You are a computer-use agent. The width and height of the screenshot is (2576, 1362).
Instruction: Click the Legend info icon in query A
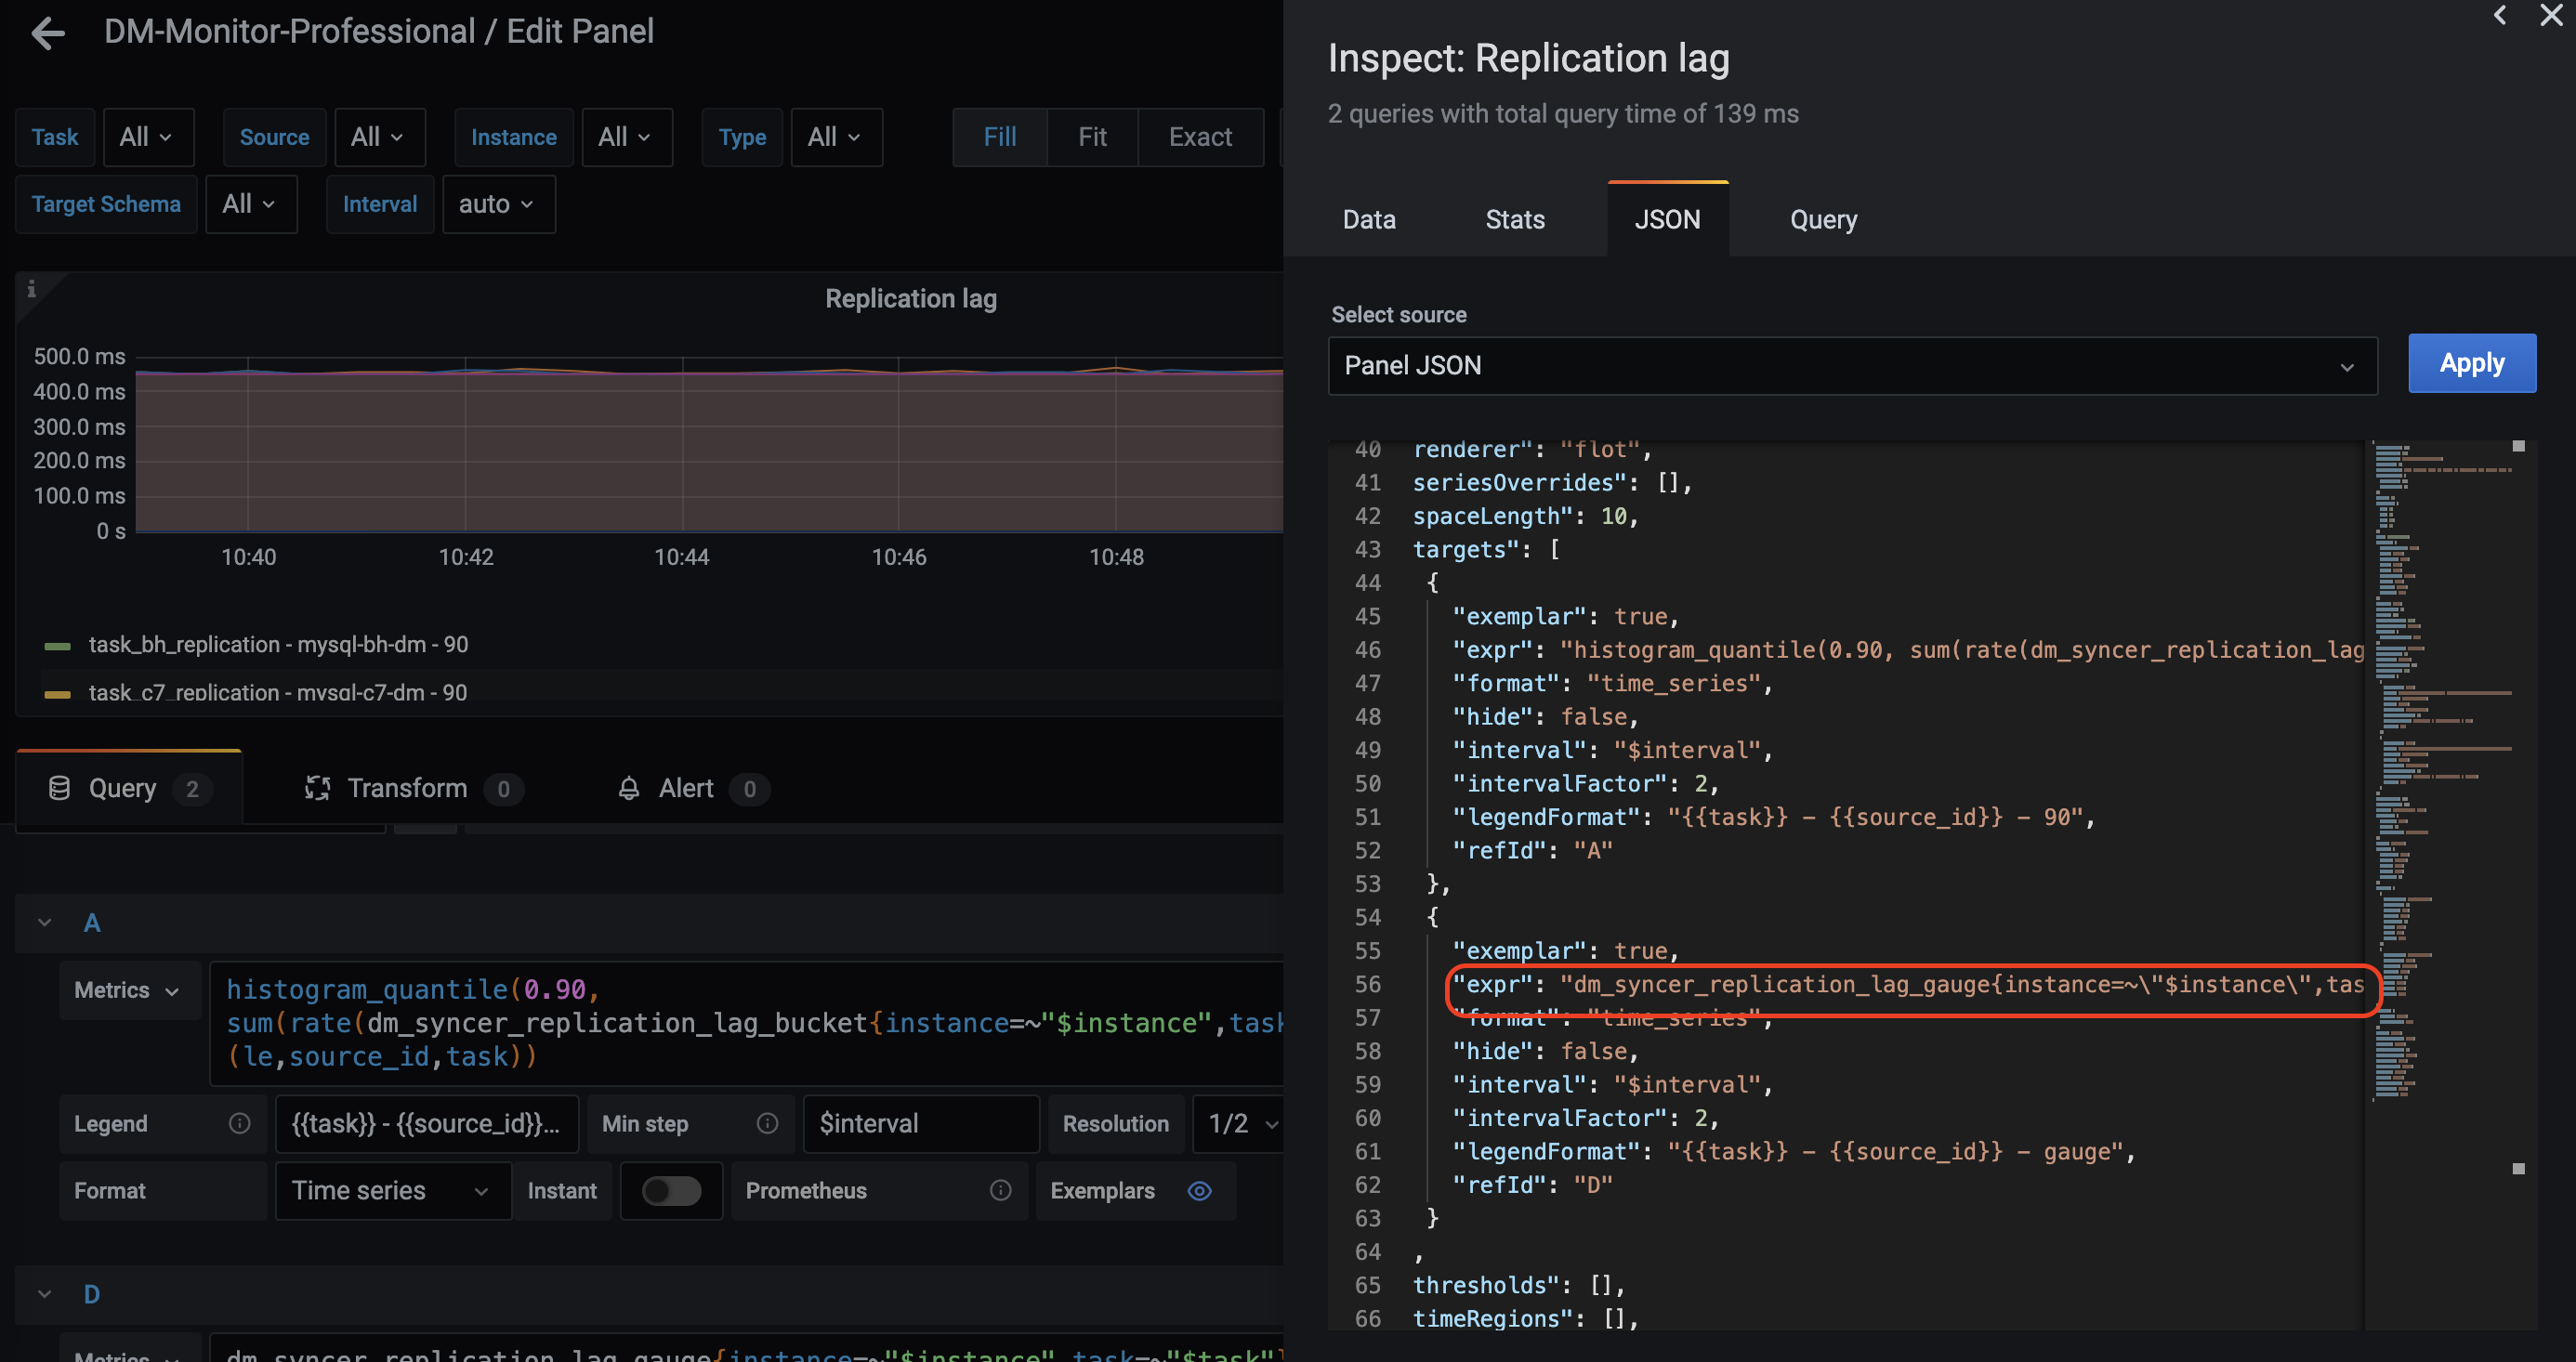coord(239,1123)
